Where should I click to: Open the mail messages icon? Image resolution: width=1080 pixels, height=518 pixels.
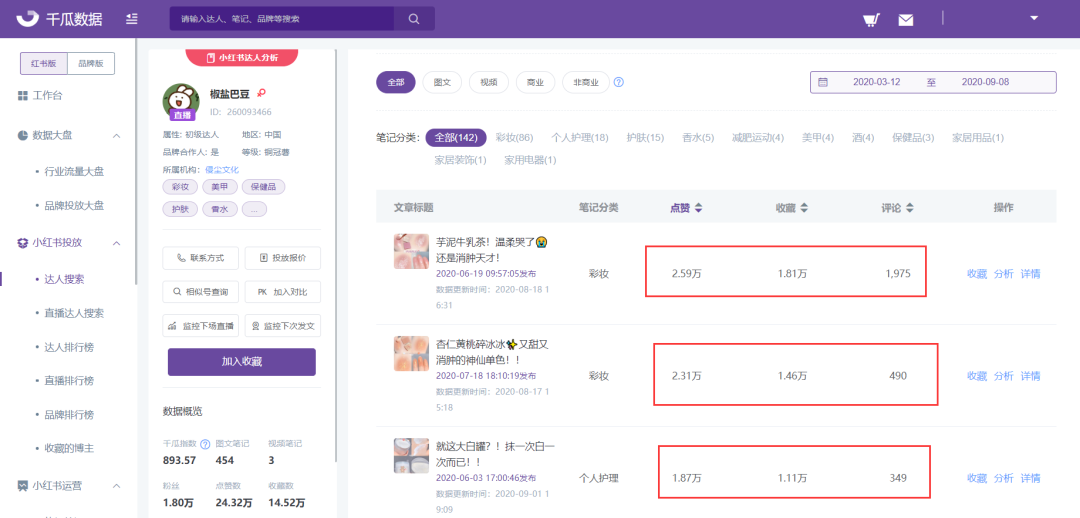tap(906, 19)
